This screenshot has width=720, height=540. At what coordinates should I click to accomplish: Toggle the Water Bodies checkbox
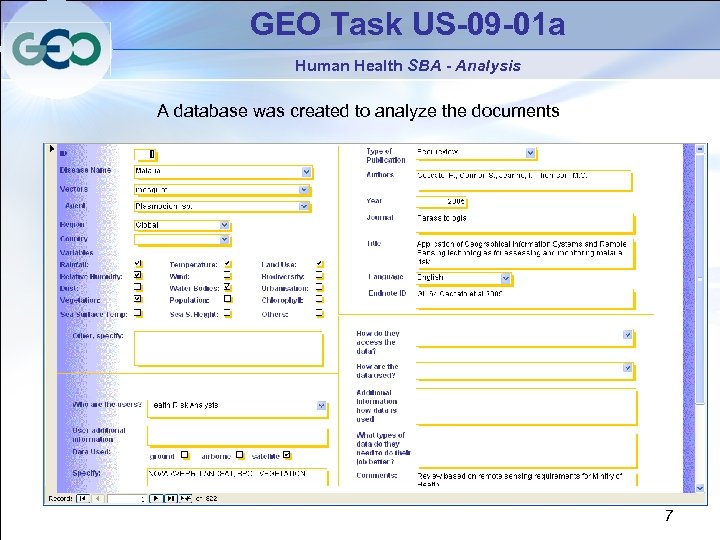coord(227,287)
